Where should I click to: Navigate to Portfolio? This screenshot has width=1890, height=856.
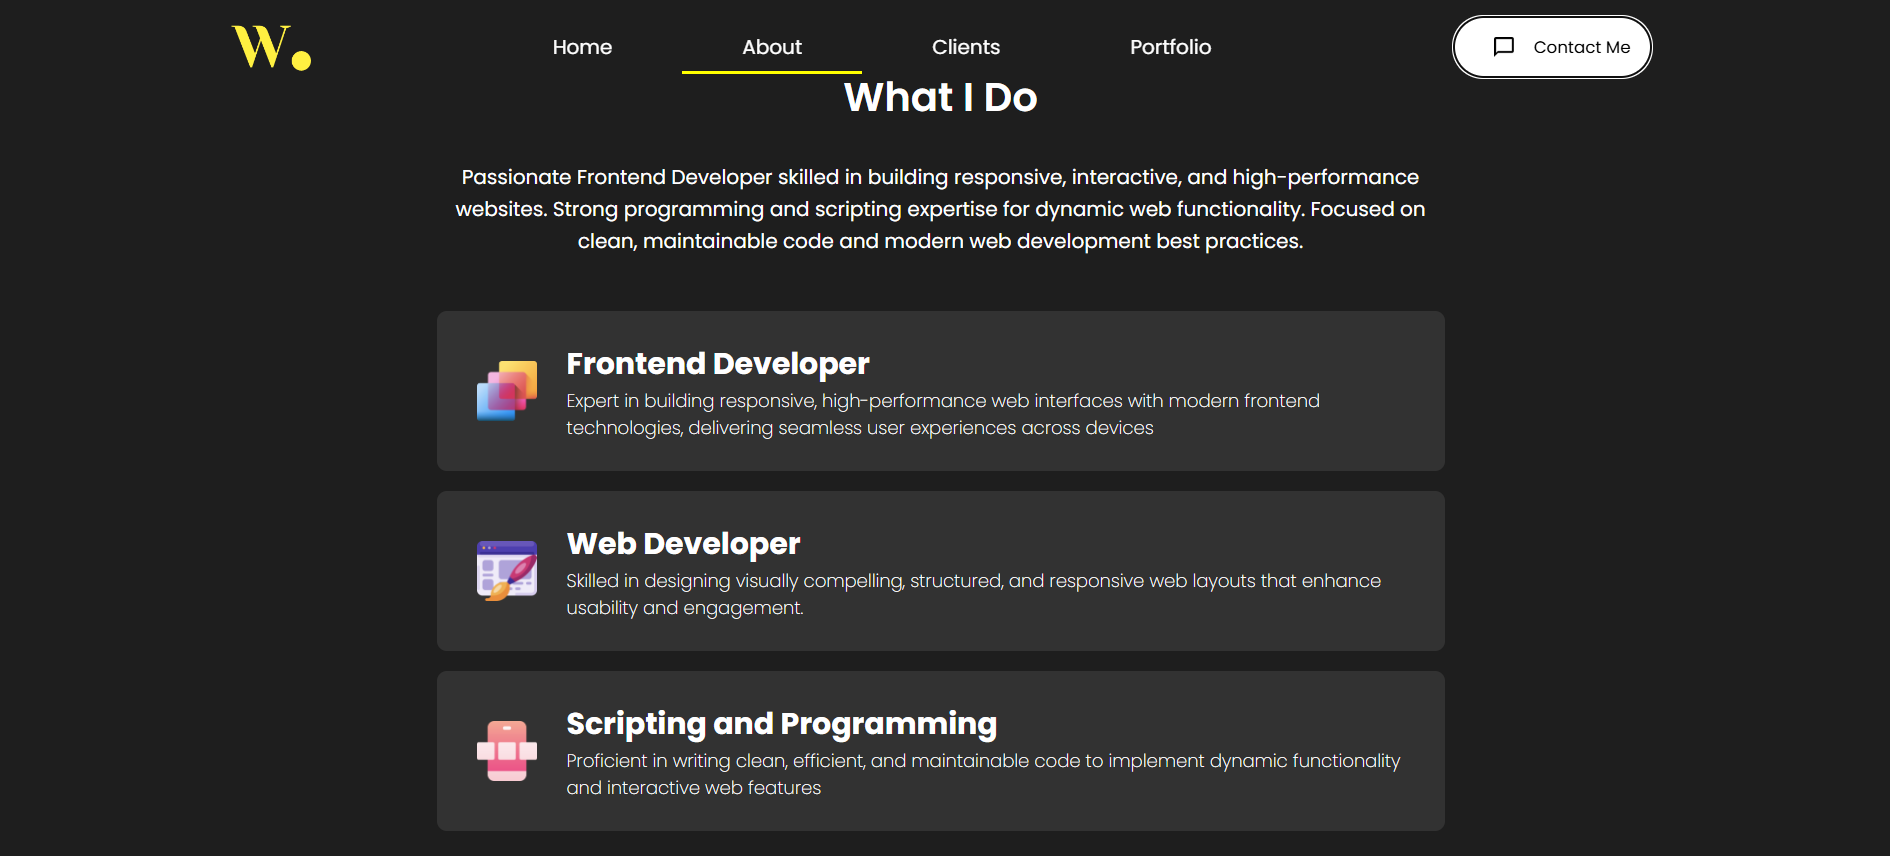1170,47
